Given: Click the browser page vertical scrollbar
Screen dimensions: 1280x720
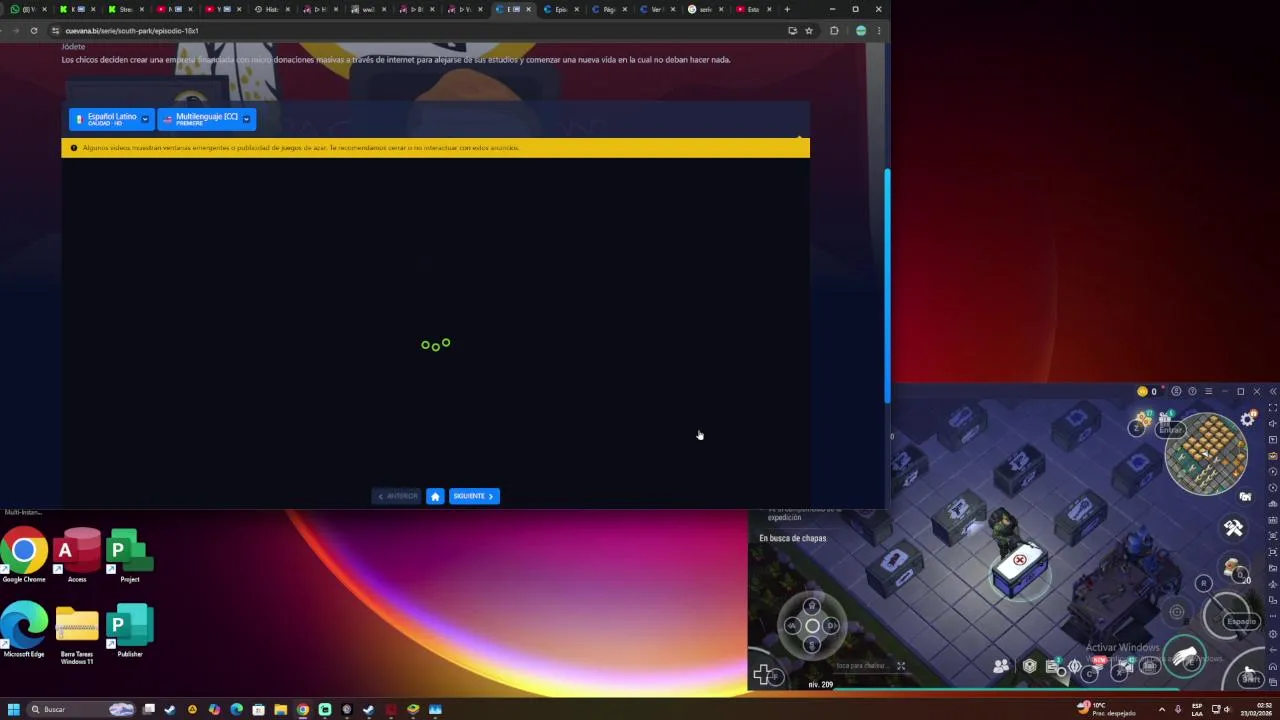Looking at the screenshot, I should click(x=887, y=285).
